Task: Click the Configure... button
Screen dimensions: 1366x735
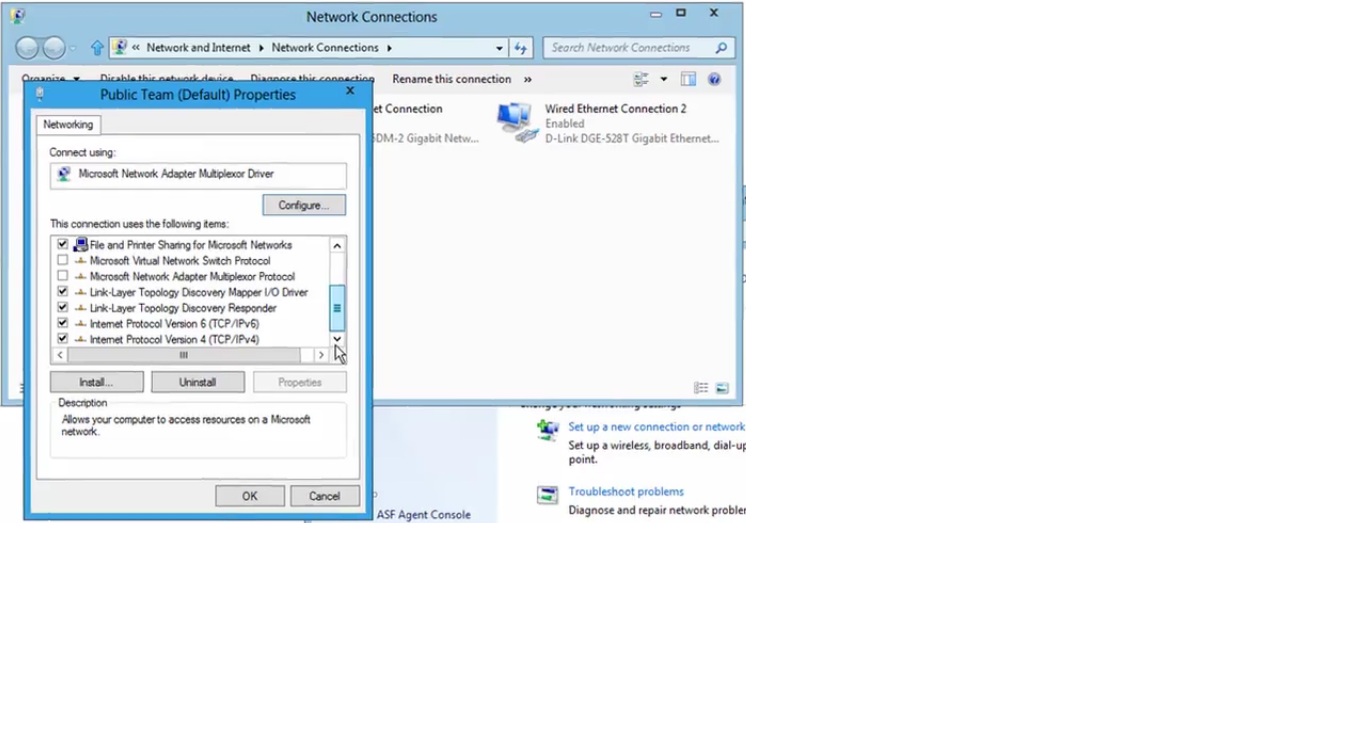Action: (304, 205)
